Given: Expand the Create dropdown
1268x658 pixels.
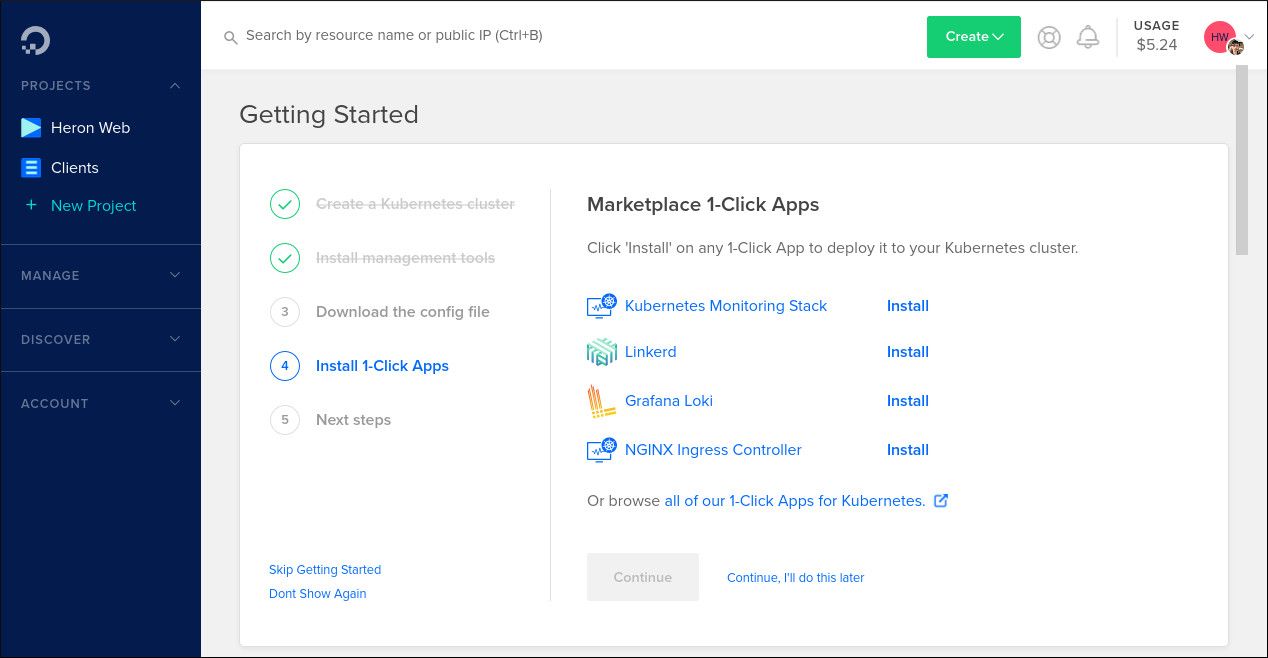Looking at the screenshot, I should [973, 36].
